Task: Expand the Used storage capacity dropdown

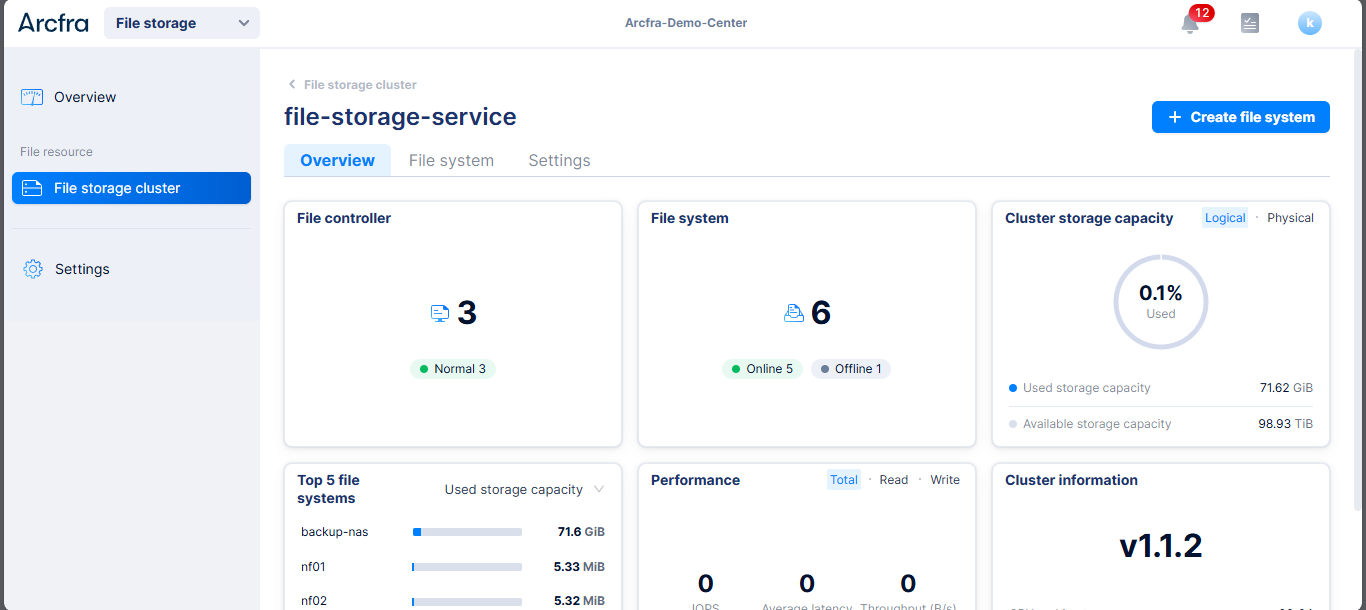Action: click(x=524, y=490)
